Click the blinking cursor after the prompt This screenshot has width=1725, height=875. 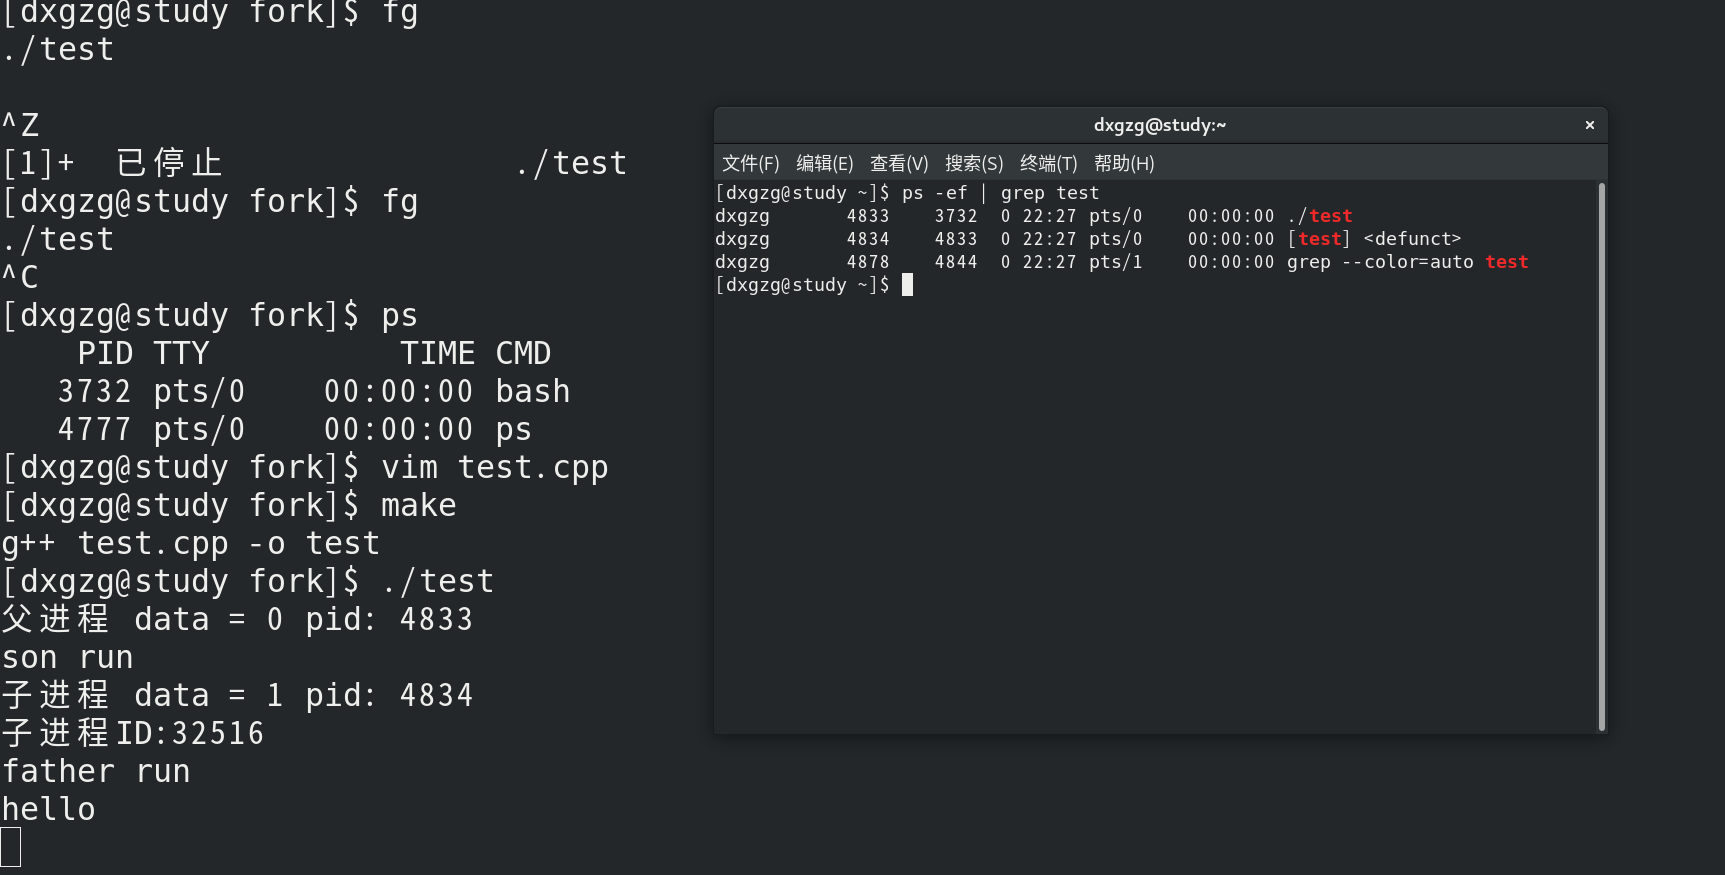(x=908, y=285)
